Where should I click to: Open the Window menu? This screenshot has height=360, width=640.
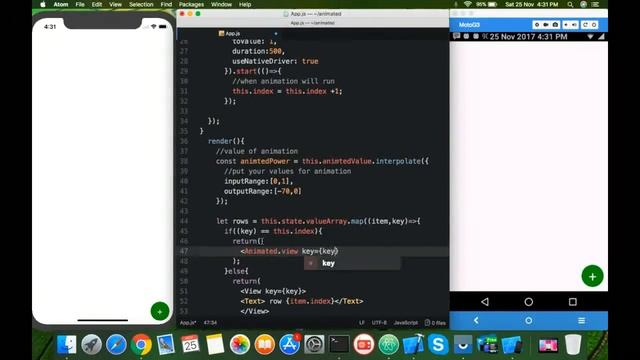[221, 4]
